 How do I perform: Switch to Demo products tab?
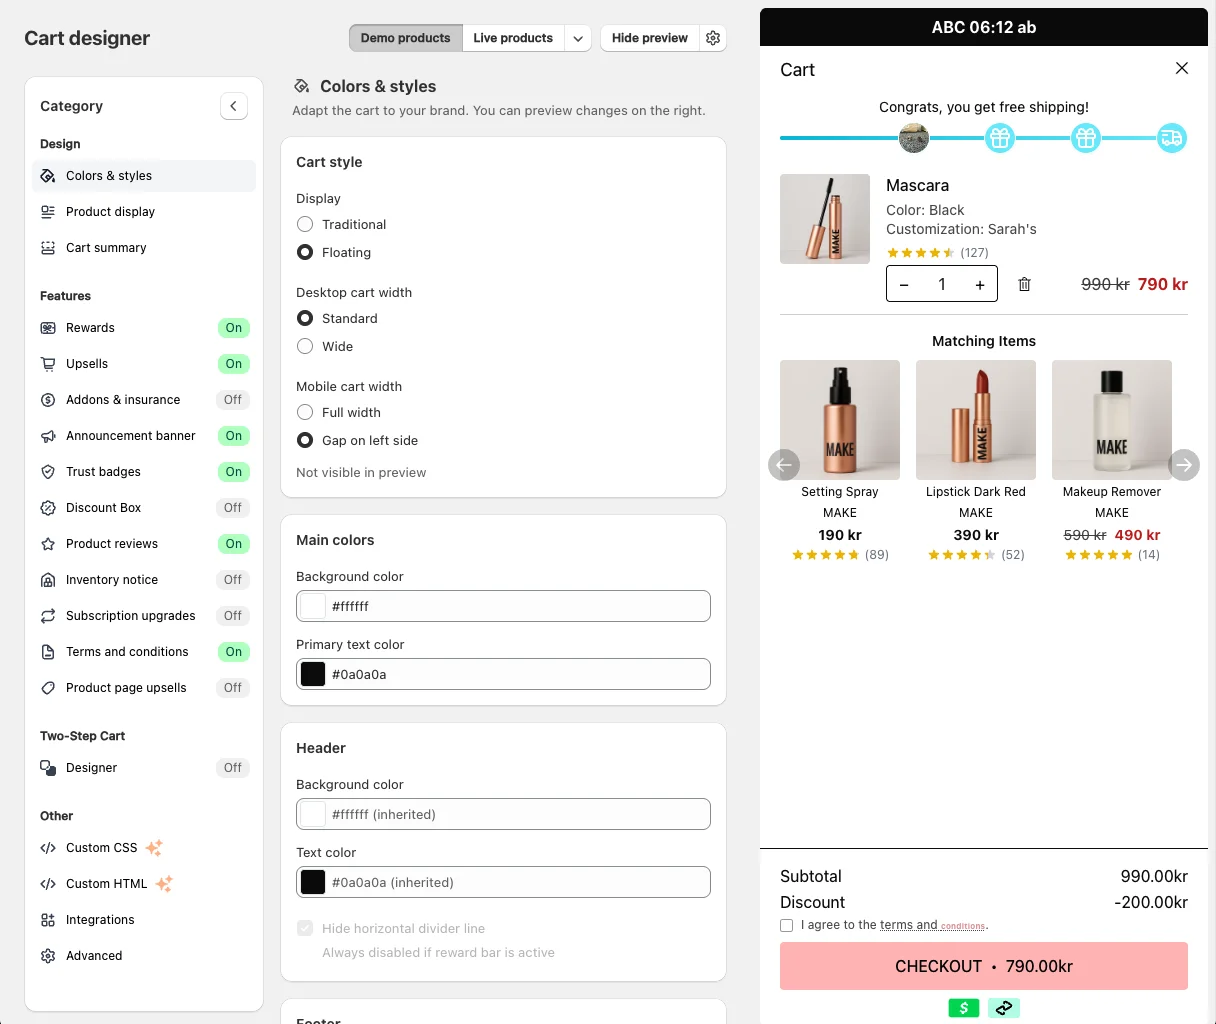pyautogui.click(x=405, y=38)
